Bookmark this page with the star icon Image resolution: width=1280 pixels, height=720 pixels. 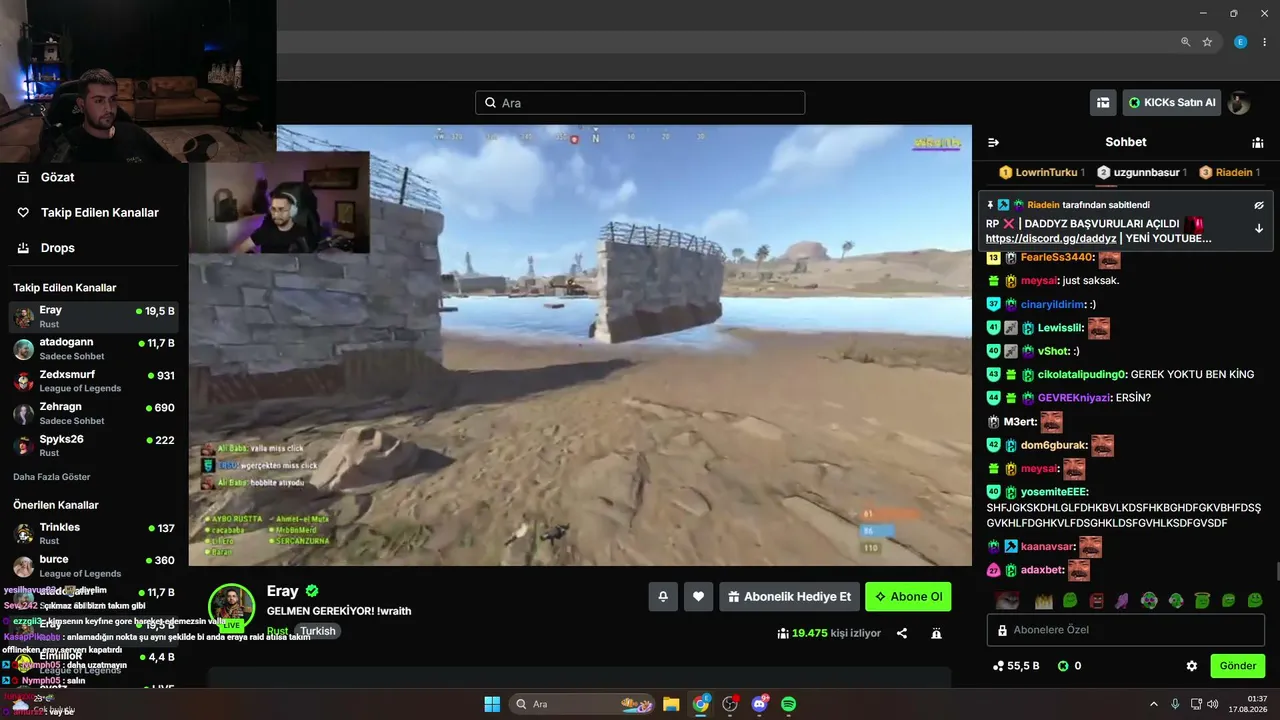(x=1207, y=42)
